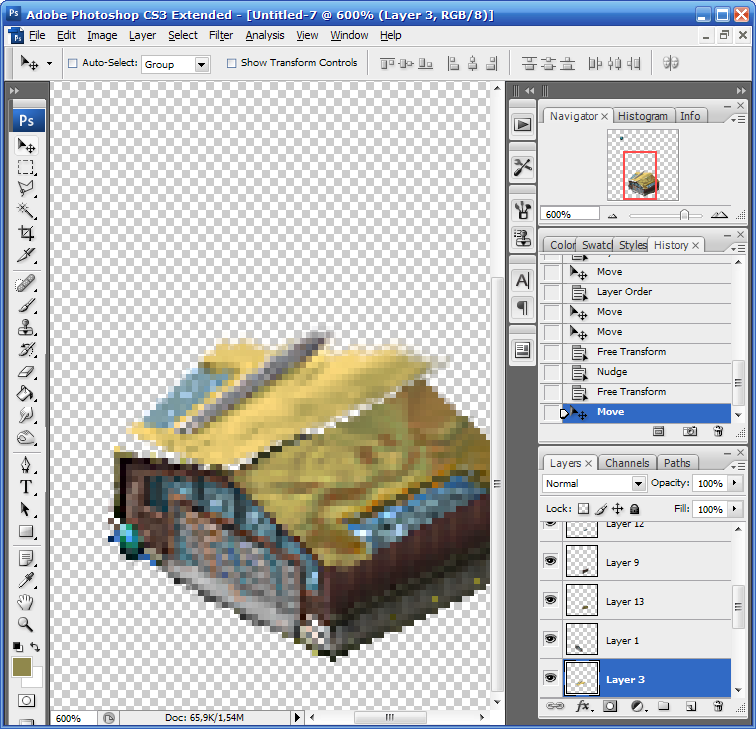Select the Crop tool
756x729 pixels.
tap(26, 233)
